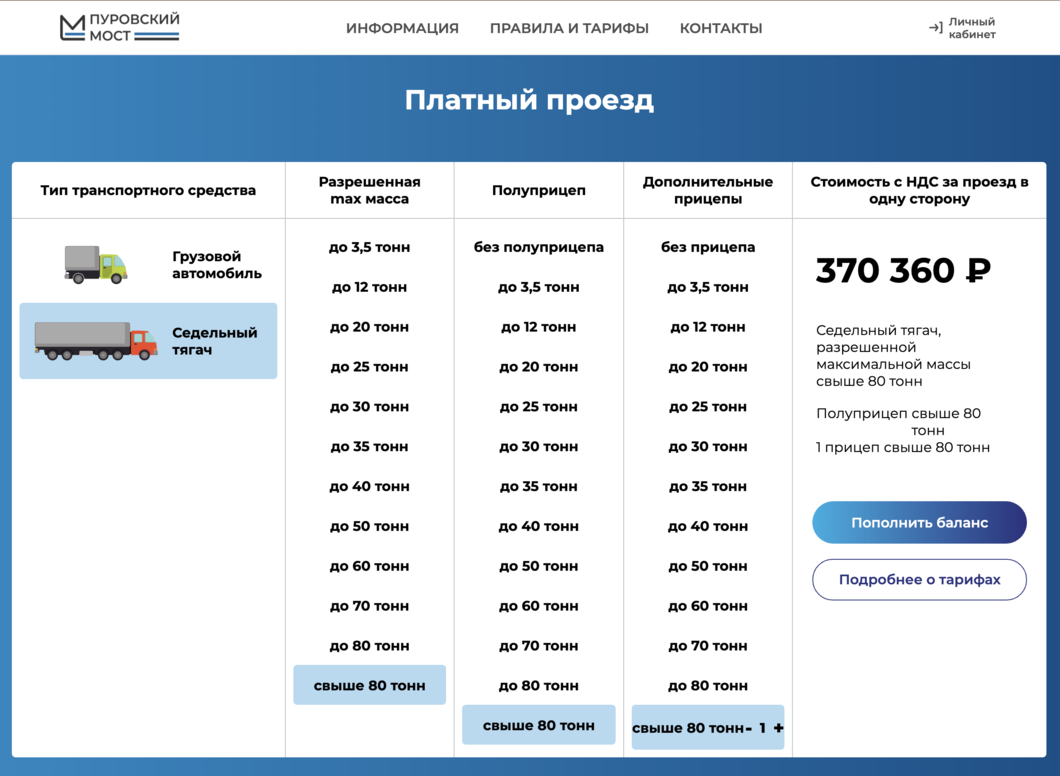The height and width of the screenshot is (776, 1060).
Task: Pick без полуприцепа option
Action: point(539,247)
